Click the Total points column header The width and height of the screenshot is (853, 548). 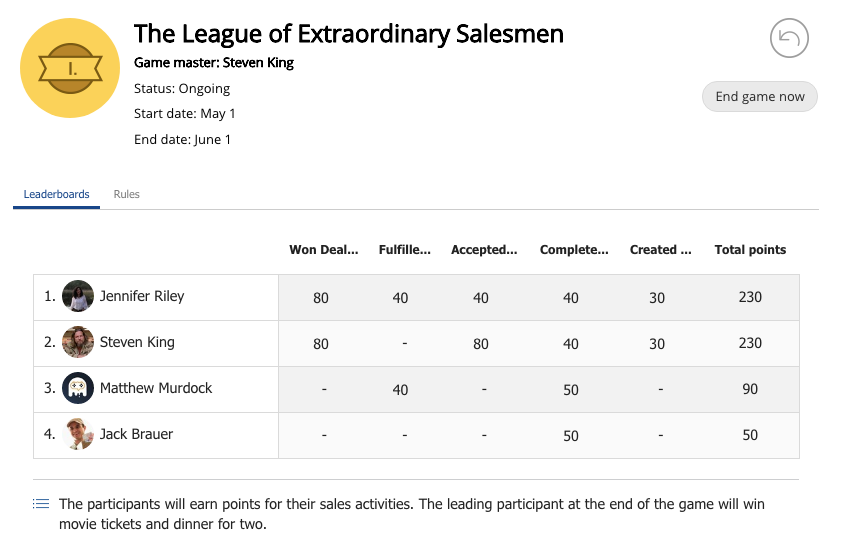click(x=750, y=250)
